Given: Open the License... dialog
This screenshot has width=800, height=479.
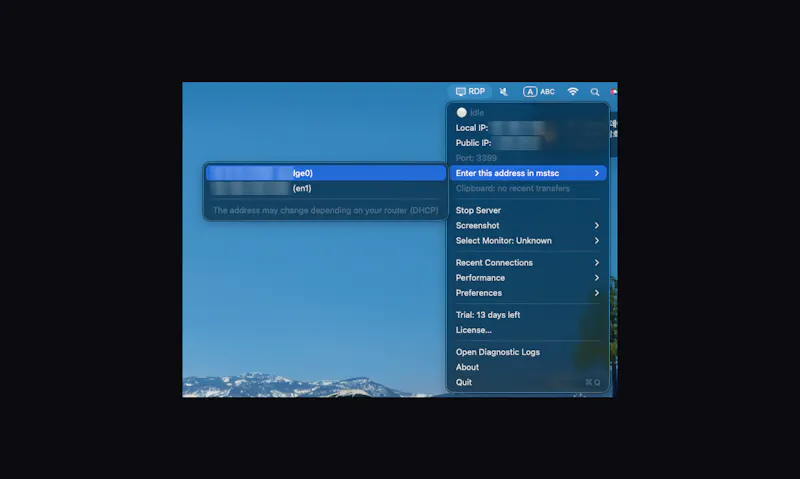Looking at the screenshot, I should 528,330.
